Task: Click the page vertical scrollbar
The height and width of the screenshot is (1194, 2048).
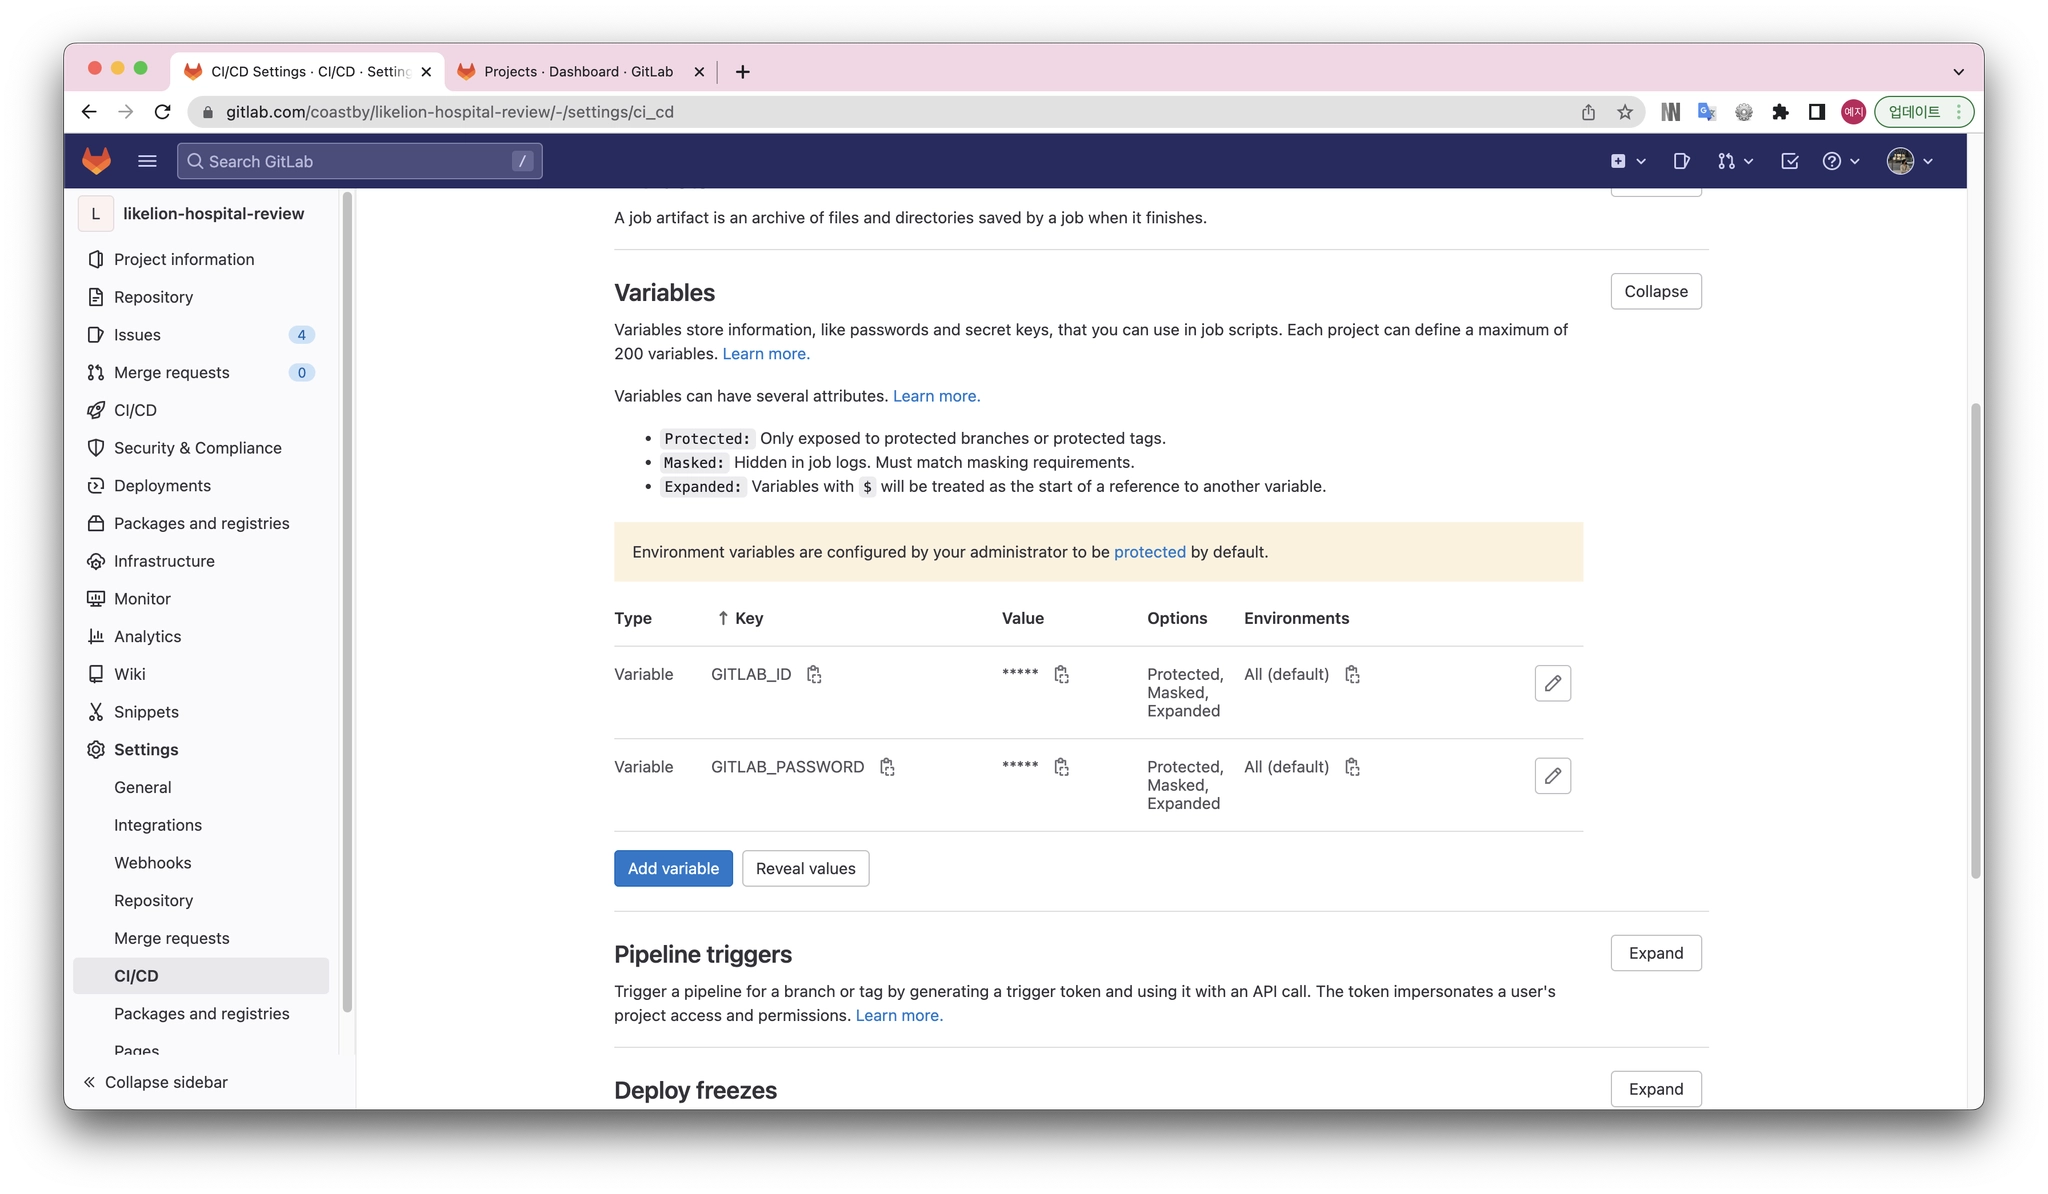Action: coord(1975,640)
